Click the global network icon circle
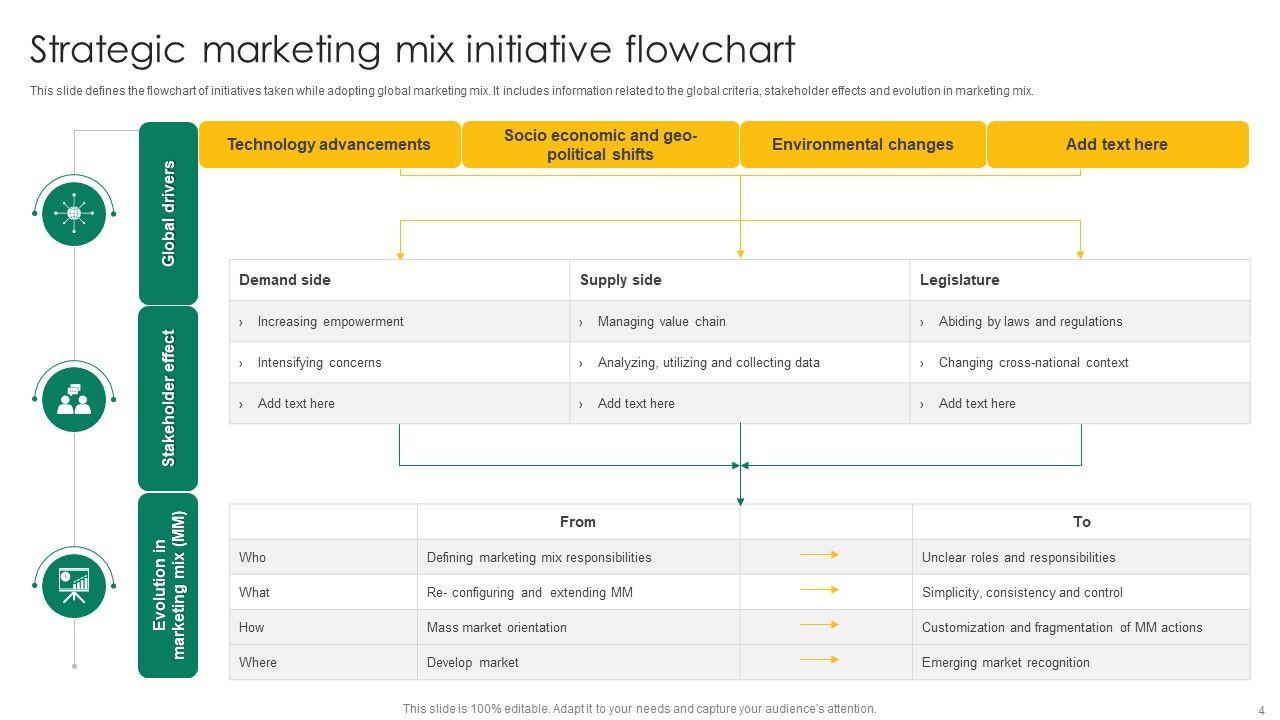The image size is (1280, 720). 74,213
